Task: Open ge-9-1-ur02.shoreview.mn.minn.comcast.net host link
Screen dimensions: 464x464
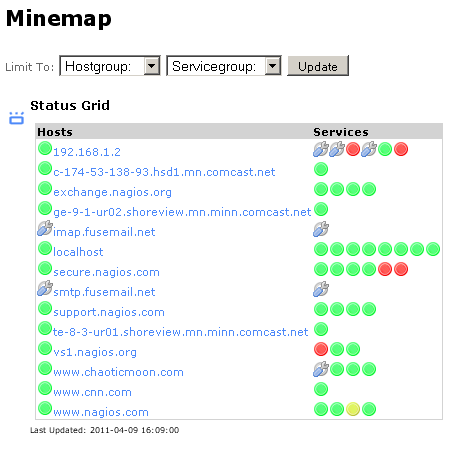Action: (x=182, y=212)
